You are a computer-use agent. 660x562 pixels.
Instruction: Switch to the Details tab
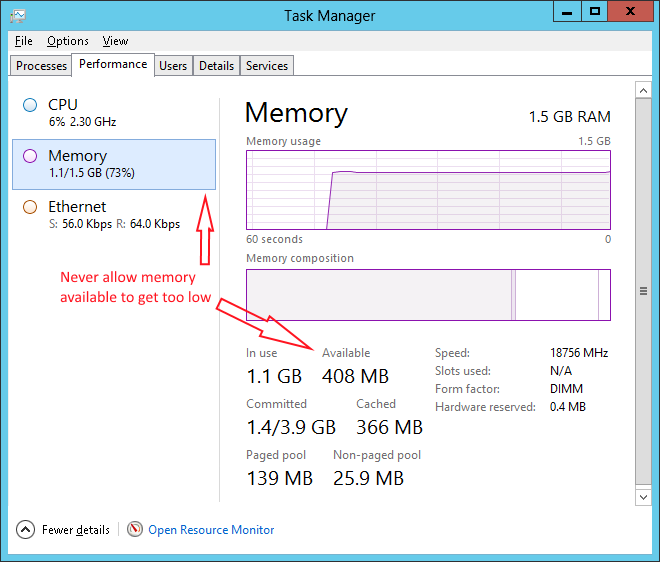tap(216, 66)
